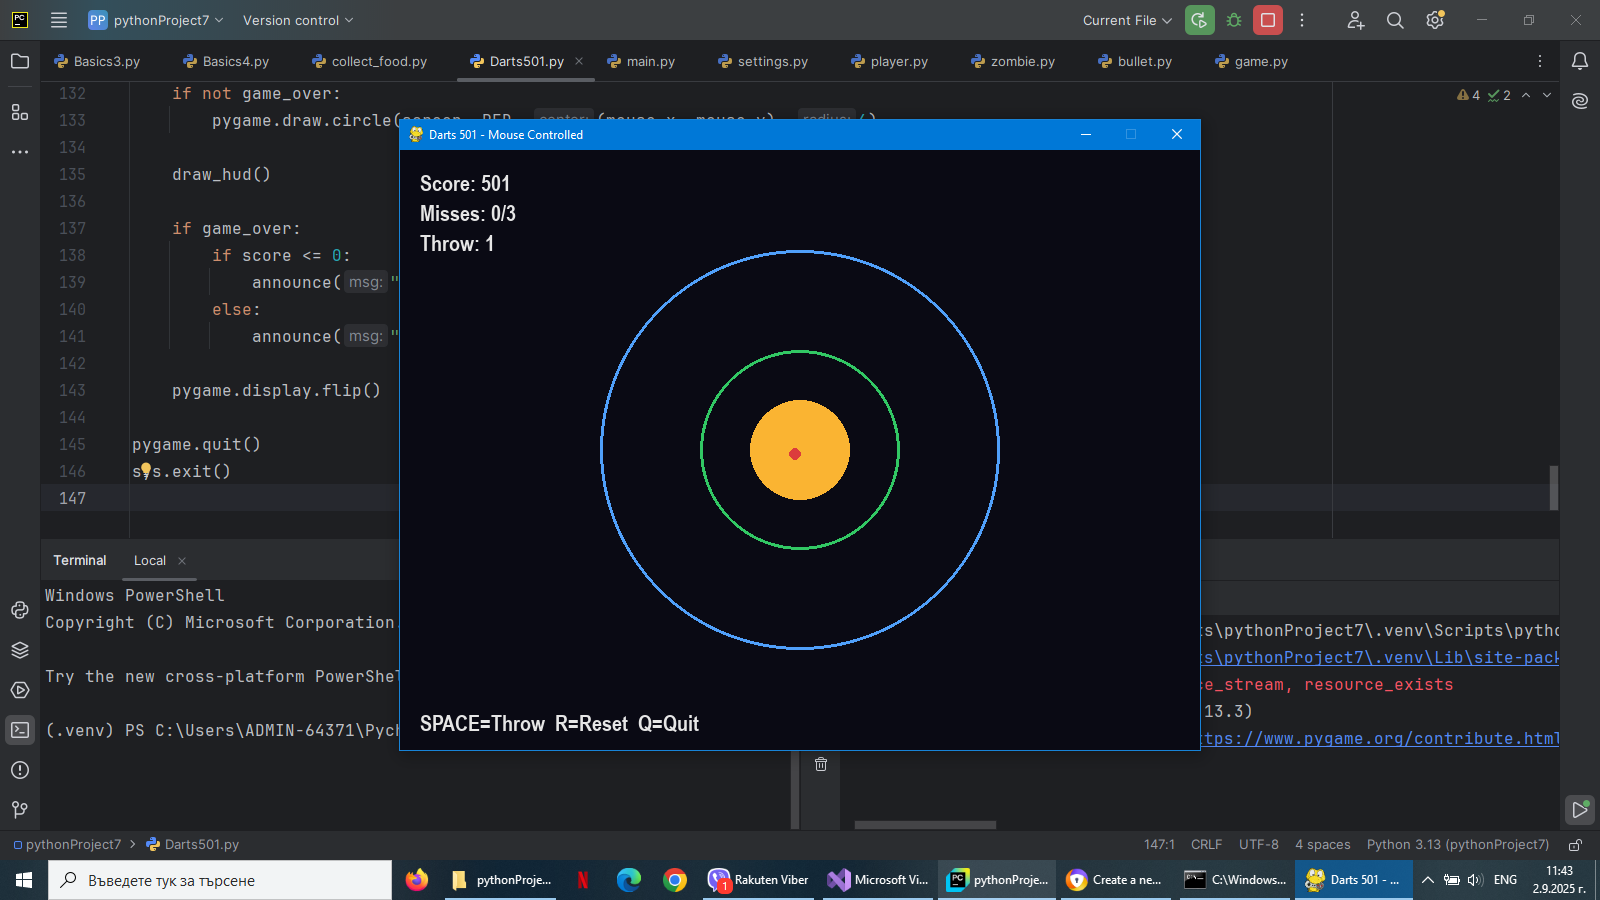Open the Services tool window icon

click(x=20, y=690)
